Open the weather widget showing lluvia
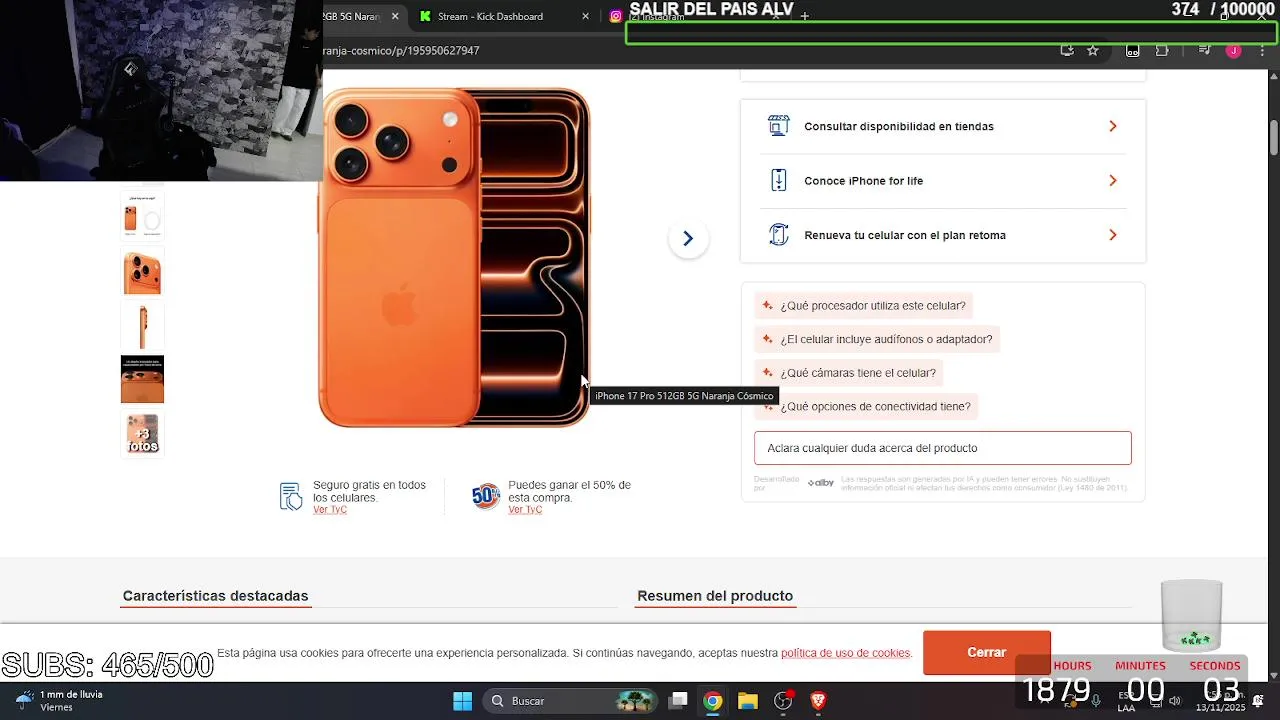 tap(60, 700)
